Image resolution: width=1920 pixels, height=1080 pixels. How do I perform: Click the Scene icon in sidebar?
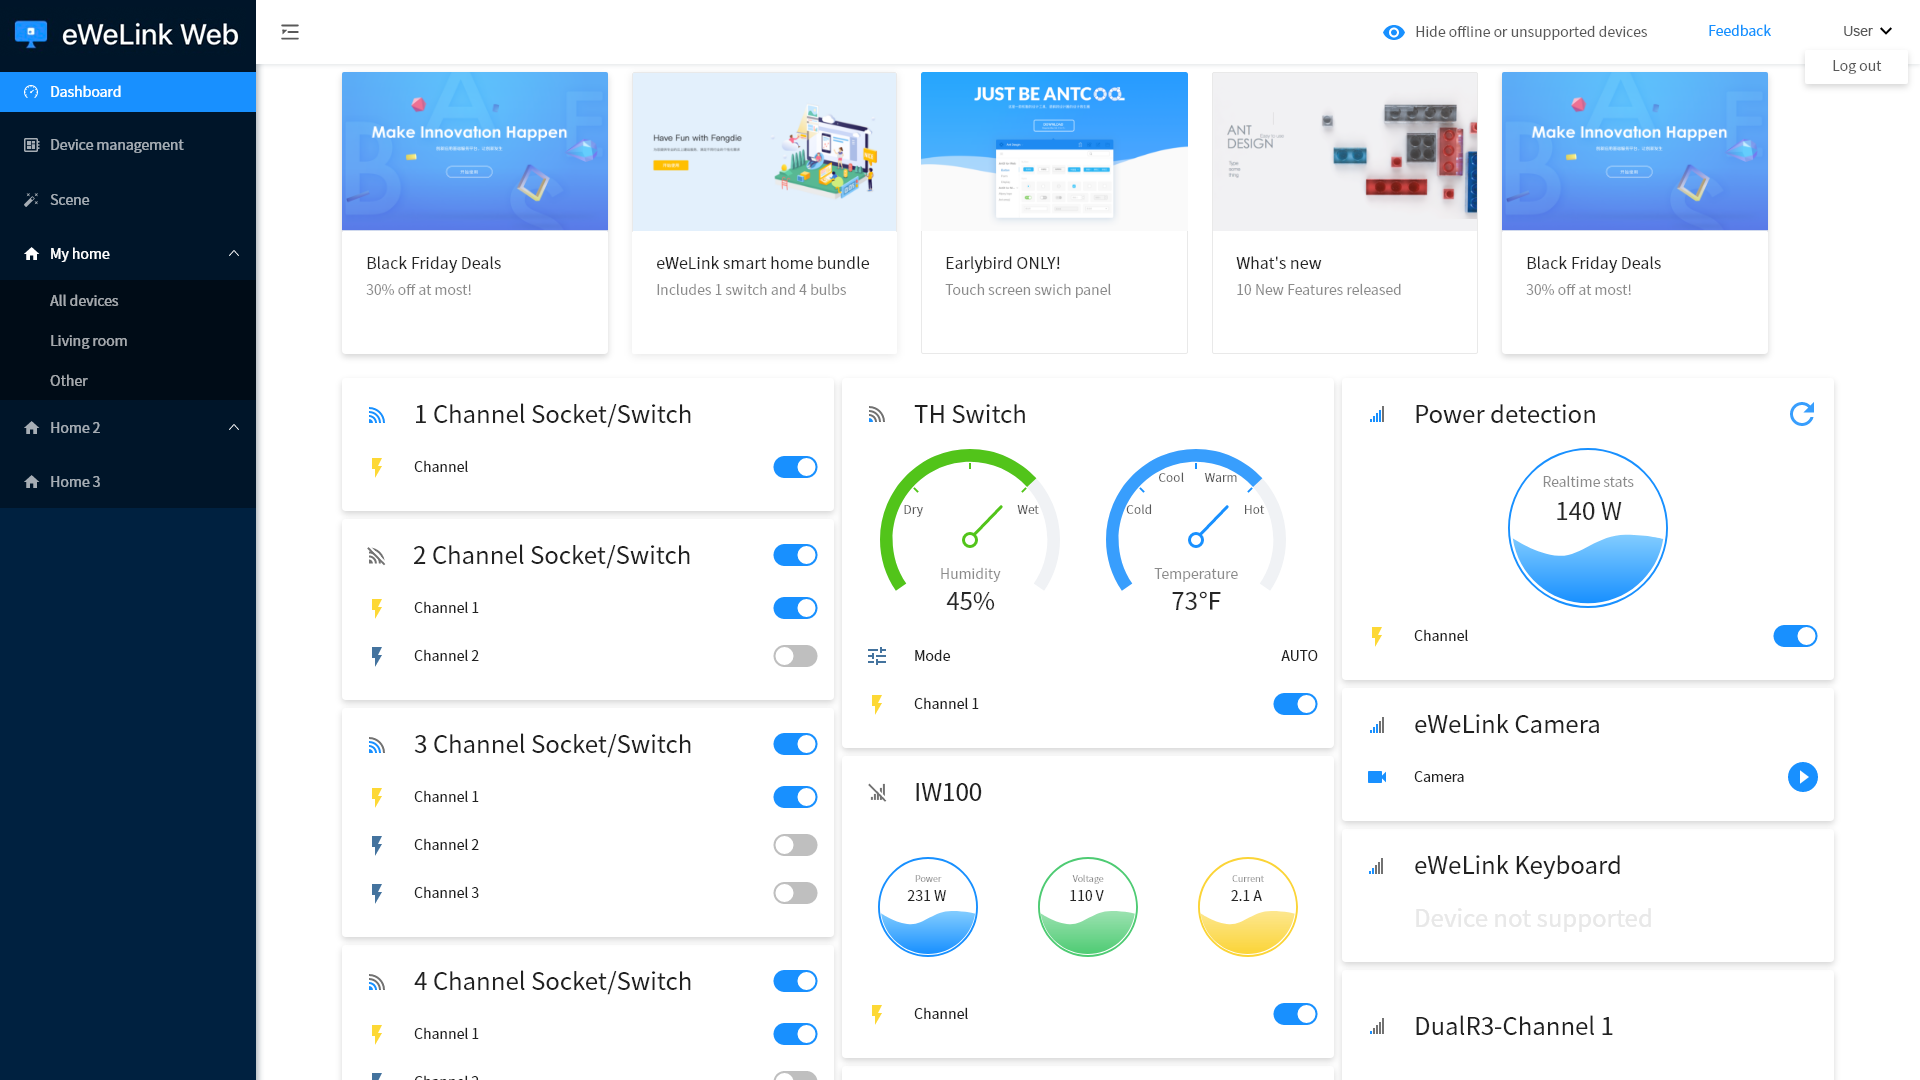[32, 199]
